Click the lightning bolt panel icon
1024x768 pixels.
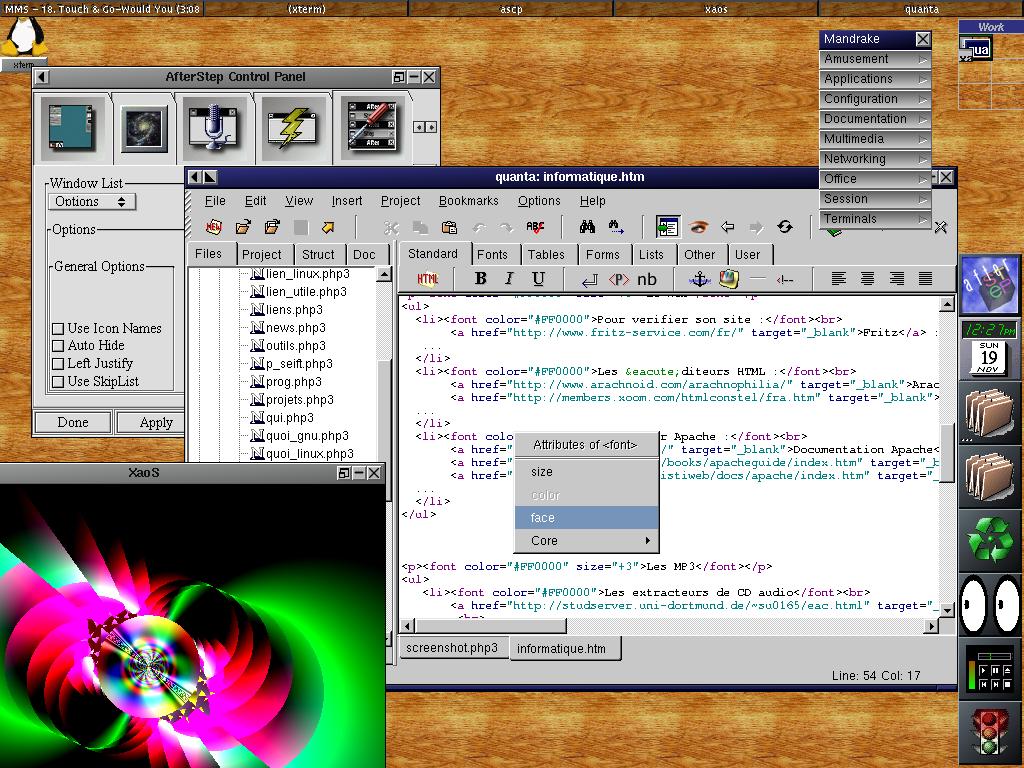(291, 126)
